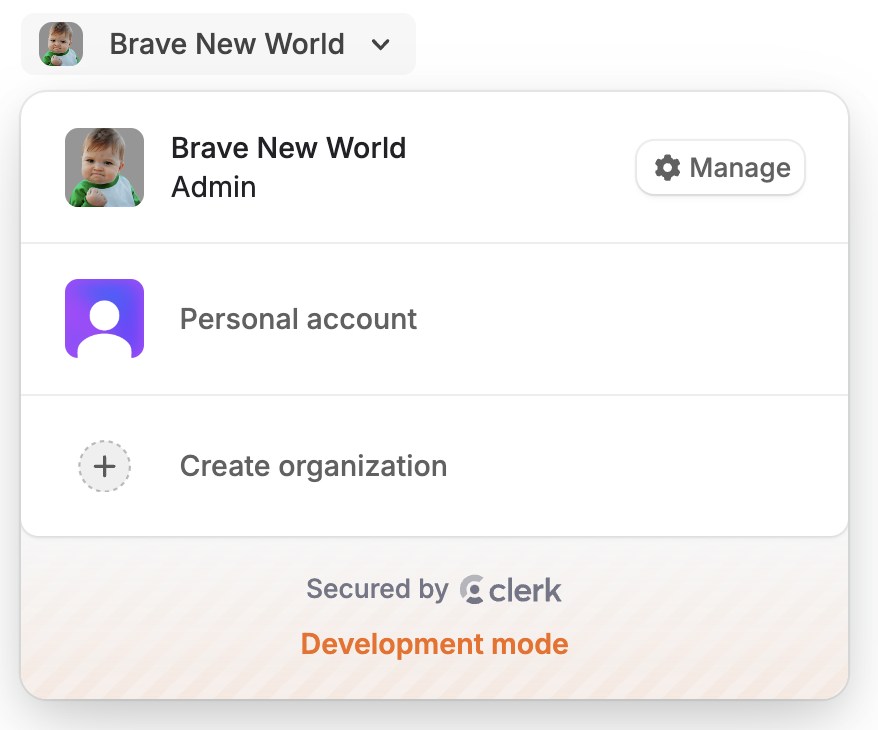The width and height of the screenshot is (878, 730).
Task: Click the Admin role label
Action: (x=214, y=187)
